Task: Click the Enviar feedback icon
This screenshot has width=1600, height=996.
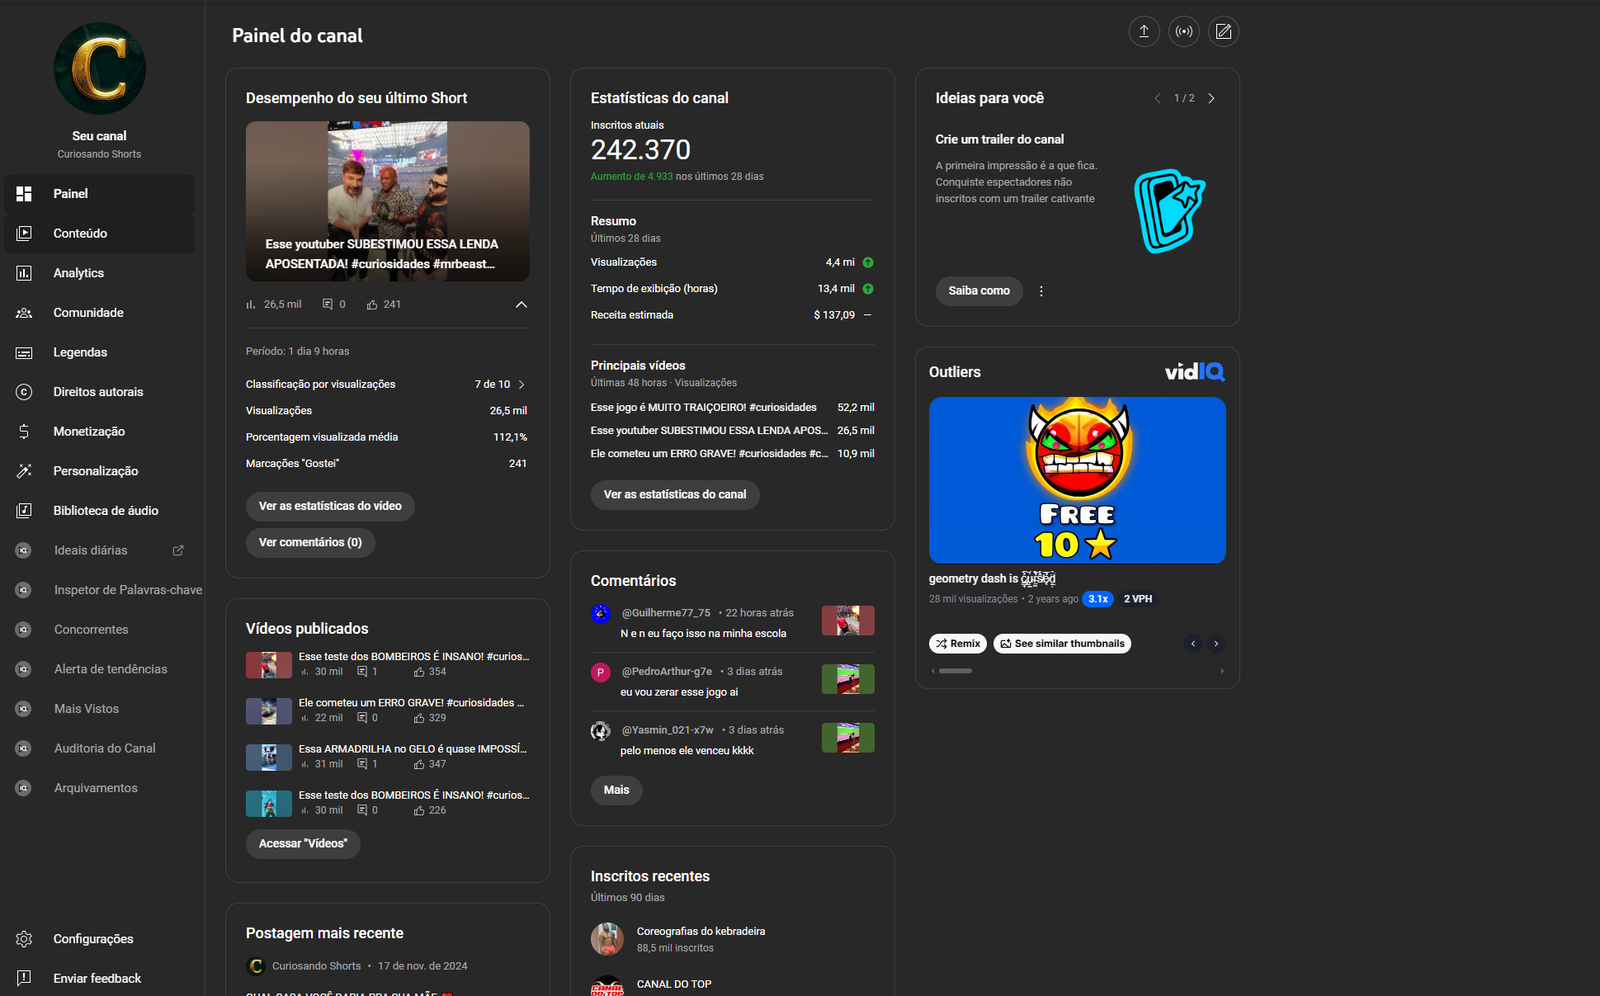Action: click(24, 978)
